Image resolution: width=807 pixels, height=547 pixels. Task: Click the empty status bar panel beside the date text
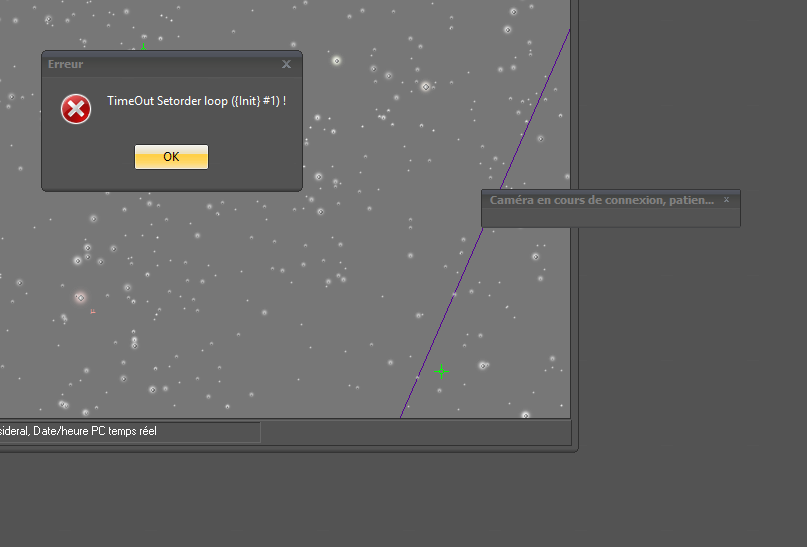click(415, 432)
